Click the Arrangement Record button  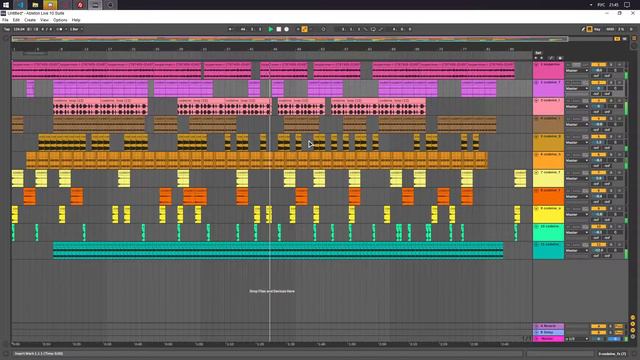pos(287,29)
